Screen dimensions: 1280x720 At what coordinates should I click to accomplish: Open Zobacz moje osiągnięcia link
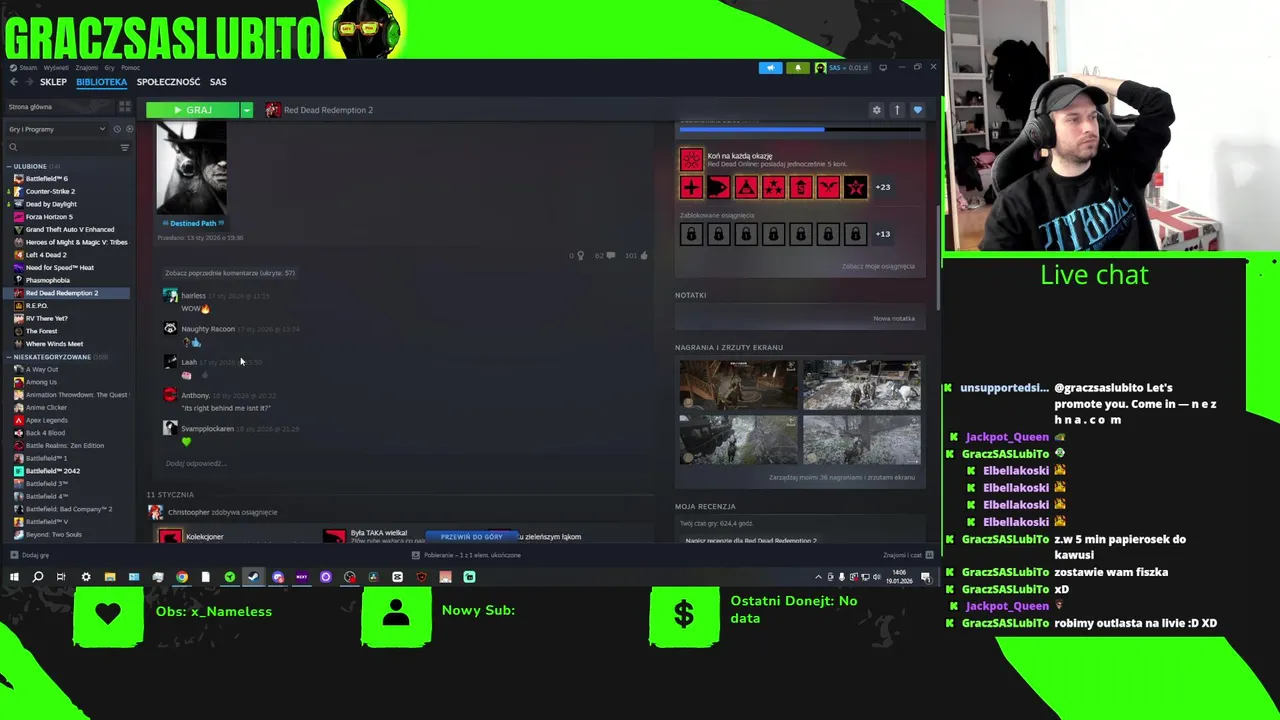point(878,266)
